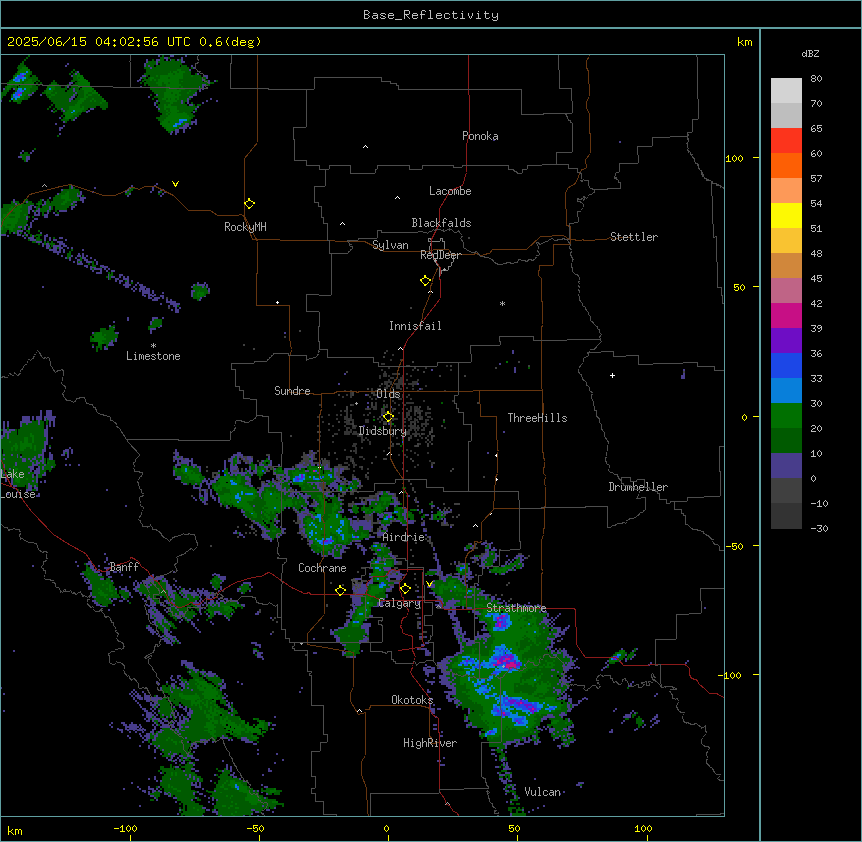Viewport: 862px width, 842px height.
Task: Click the Lacombe city label
Action: point(450,191)
